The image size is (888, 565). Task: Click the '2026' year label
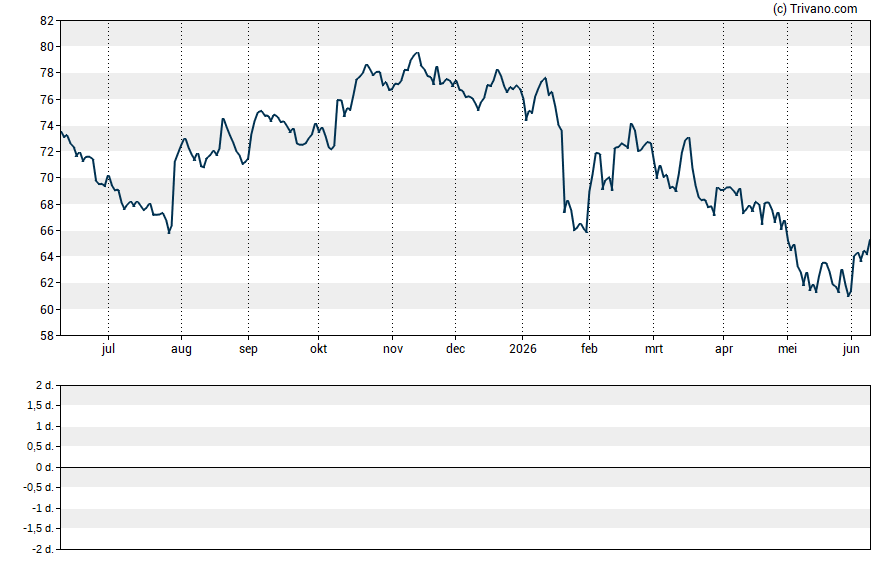(x=523, y=349)
